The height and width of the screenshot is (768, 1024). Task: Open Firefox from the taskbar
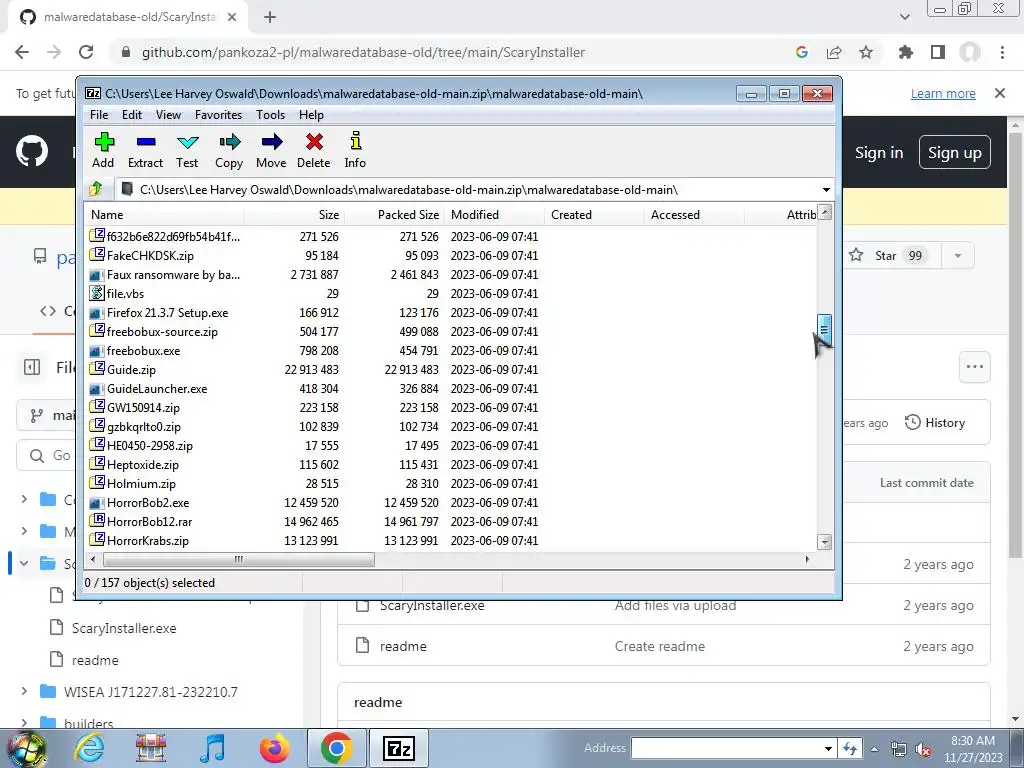274,748
